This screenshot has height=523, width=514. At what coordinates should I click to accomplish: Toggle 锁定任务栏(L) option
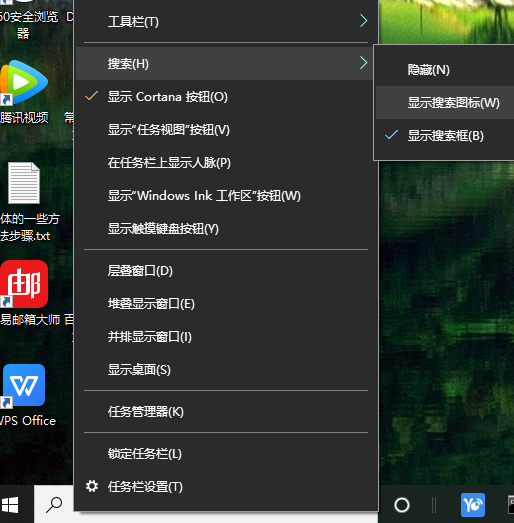[x=226, y=454]
